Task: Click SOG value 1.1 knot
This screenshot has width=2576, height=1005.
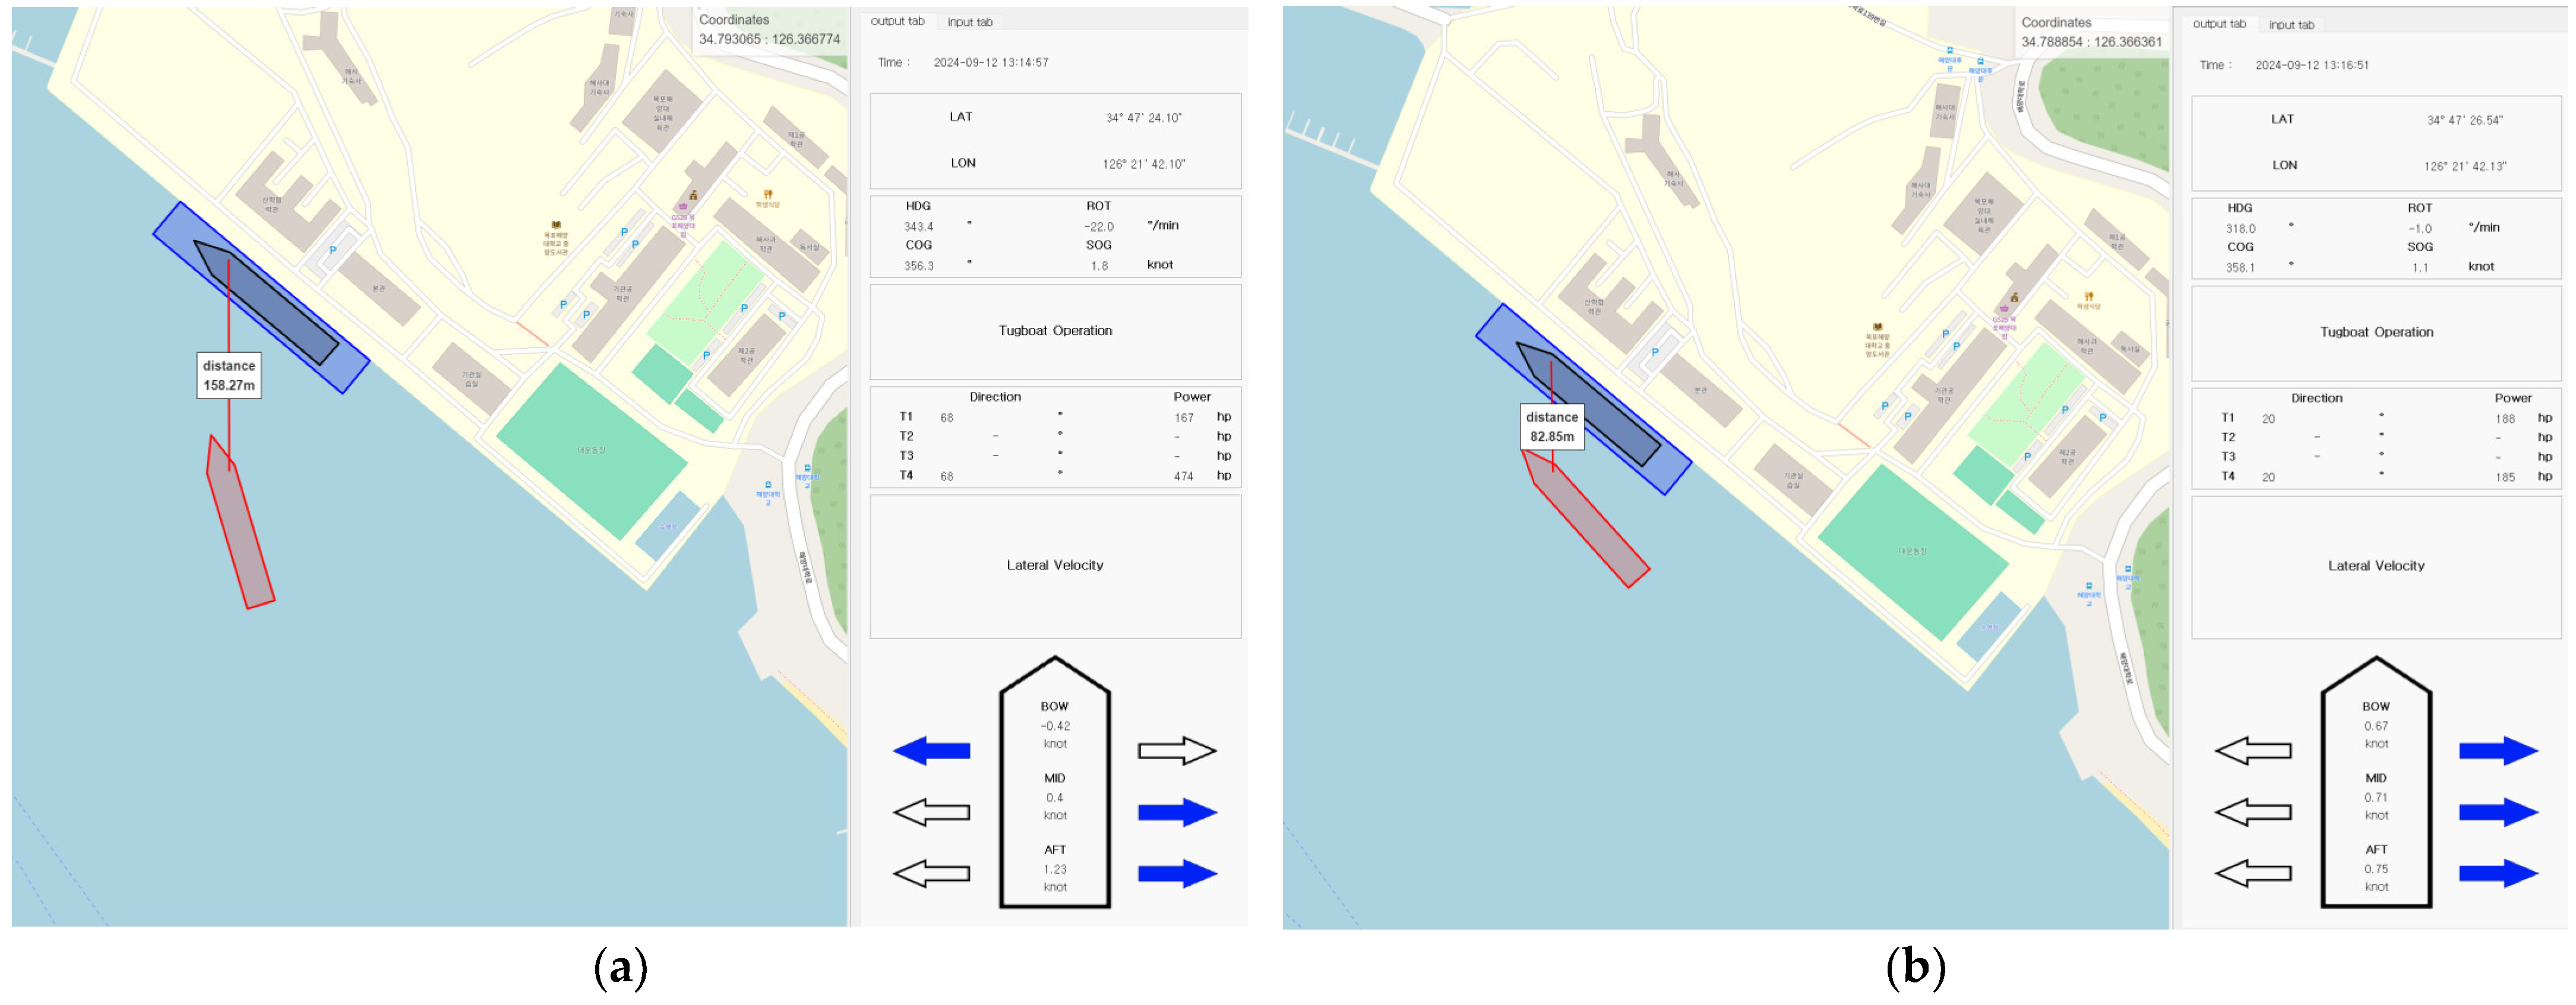Action: click(x=2420, y=268)
